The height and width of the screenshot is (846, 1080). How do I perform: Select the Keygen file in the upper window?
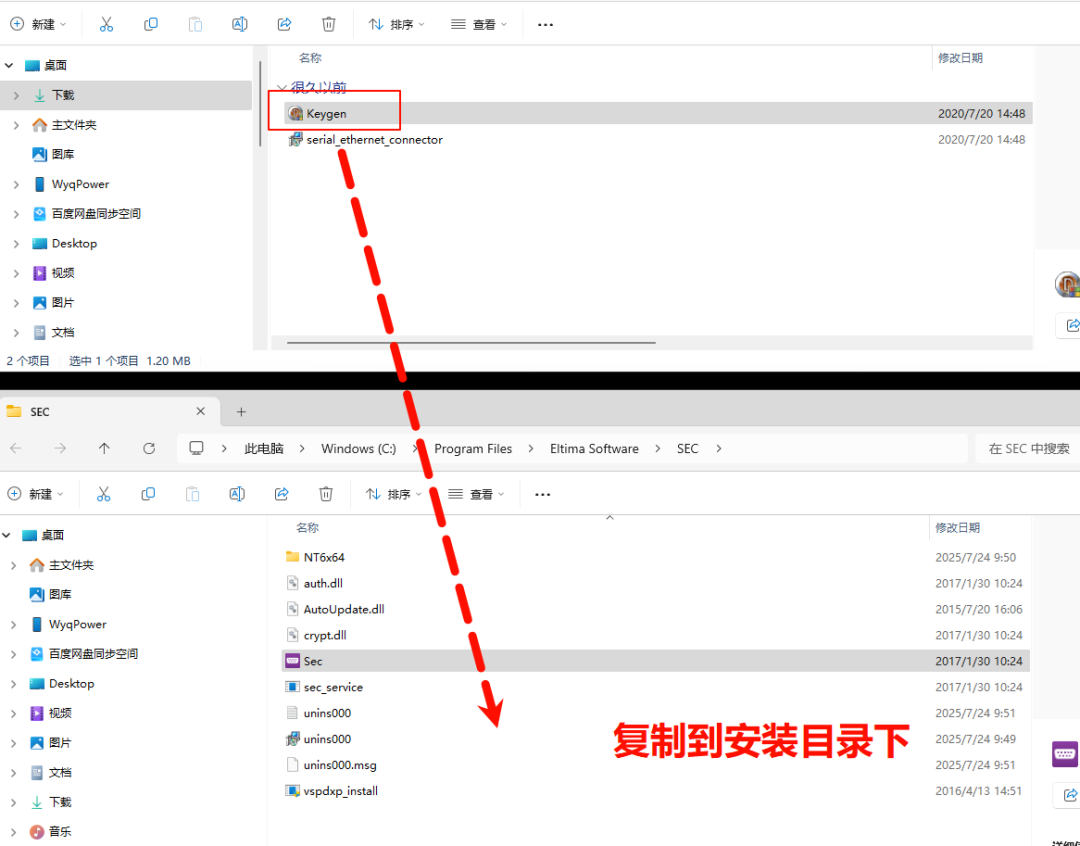(x=658, y=114)
